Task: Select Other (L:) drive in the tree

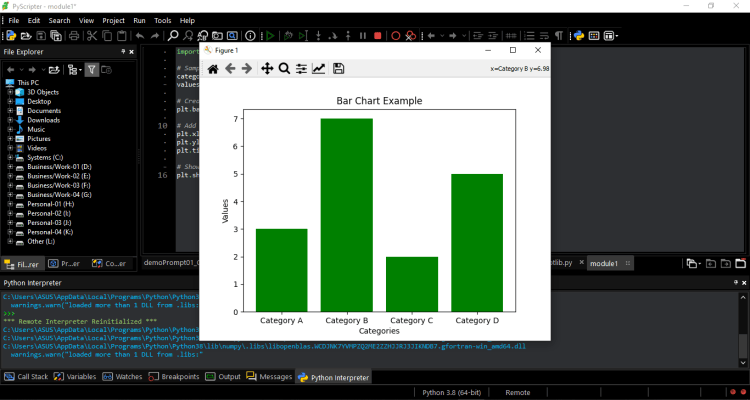Action: point(41,241)
